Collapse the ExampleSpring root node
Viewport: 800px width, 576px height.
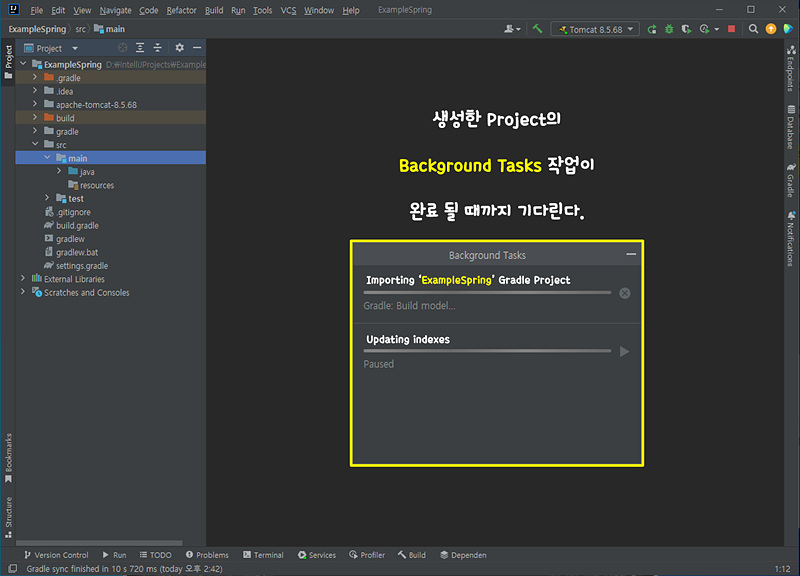pyautogui.click(x=23, y=64)
